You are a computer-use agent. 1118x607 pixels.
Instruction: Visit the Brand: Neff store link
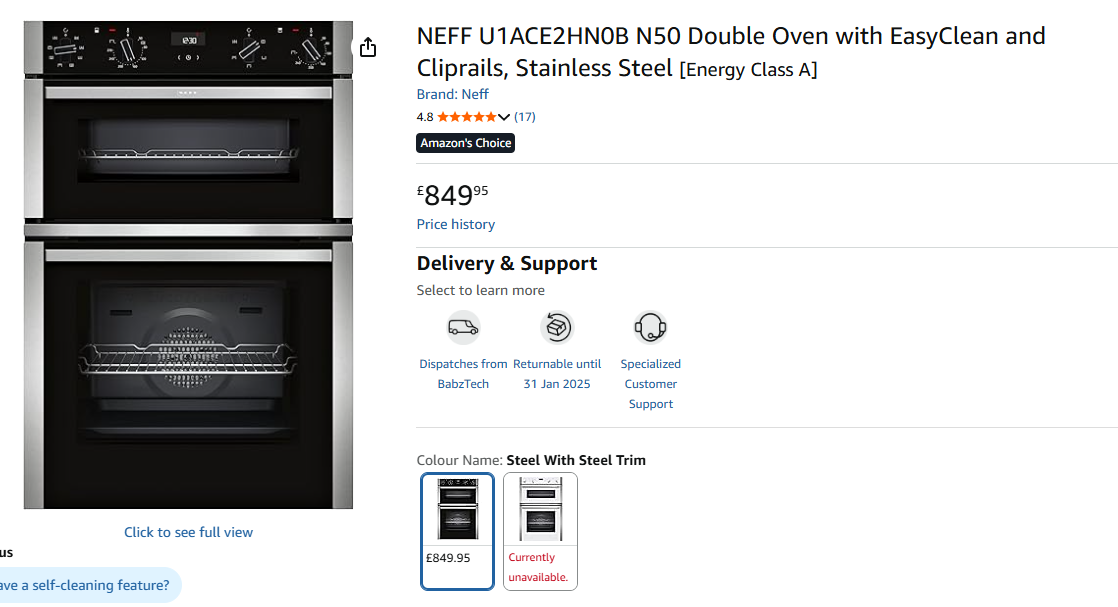tap(452, 94)
